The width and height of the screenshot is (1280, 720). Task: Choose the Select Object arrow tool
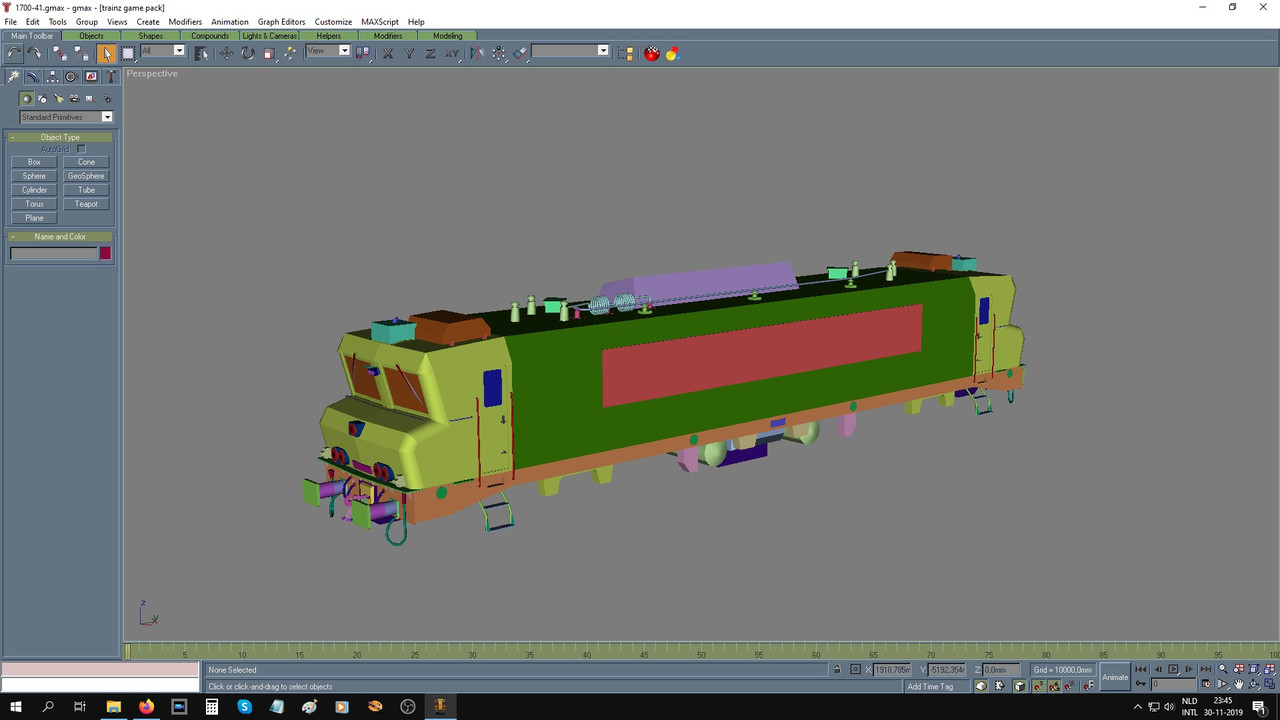107,53
